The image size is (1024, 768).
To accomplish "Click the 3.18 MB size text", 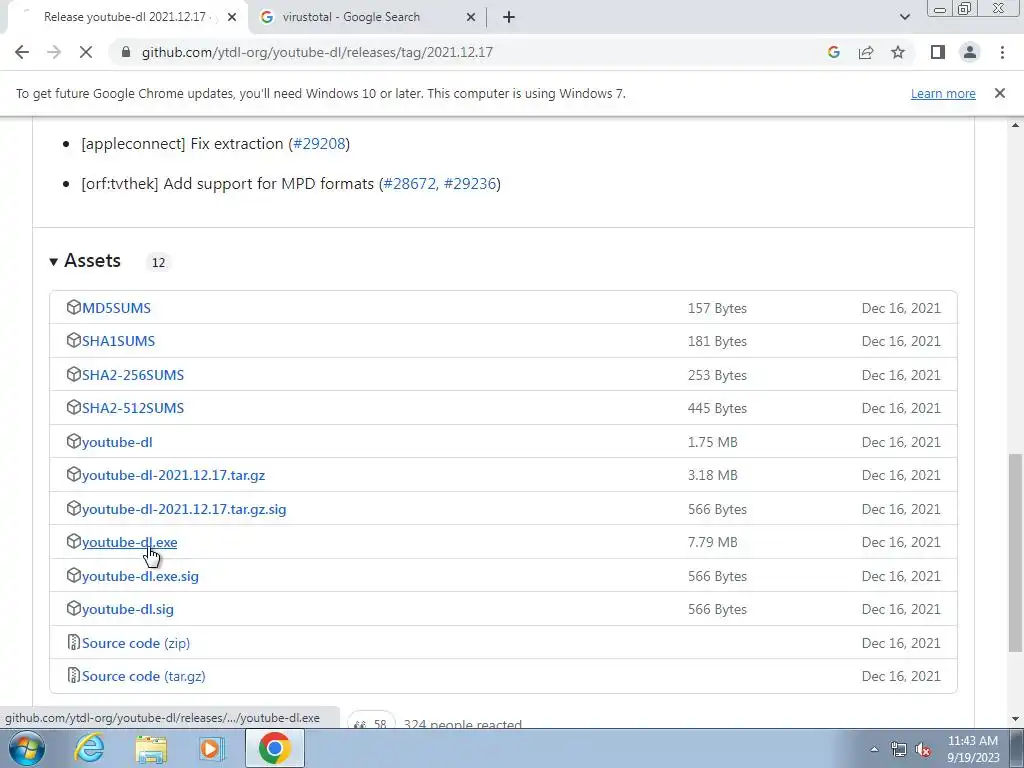I will pyautogui.click(x=712, y=475).
